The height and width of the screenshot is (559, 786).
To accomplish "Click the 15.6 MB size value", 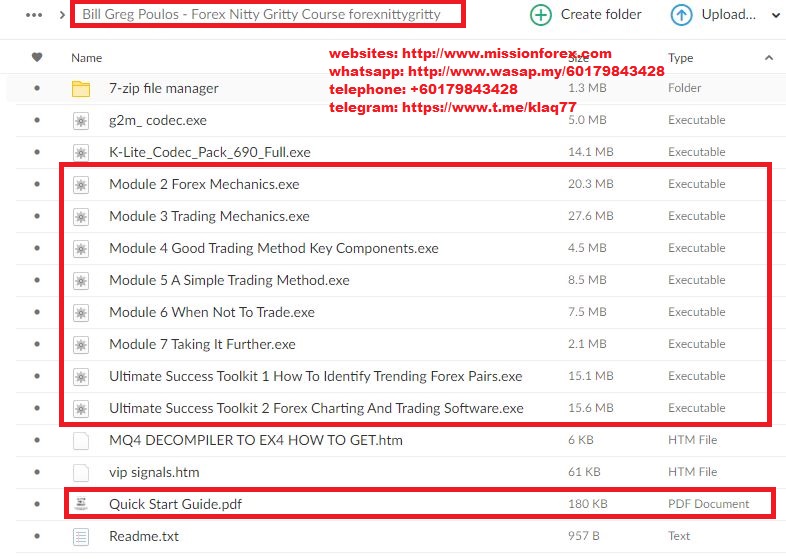I will click(591, 408).
